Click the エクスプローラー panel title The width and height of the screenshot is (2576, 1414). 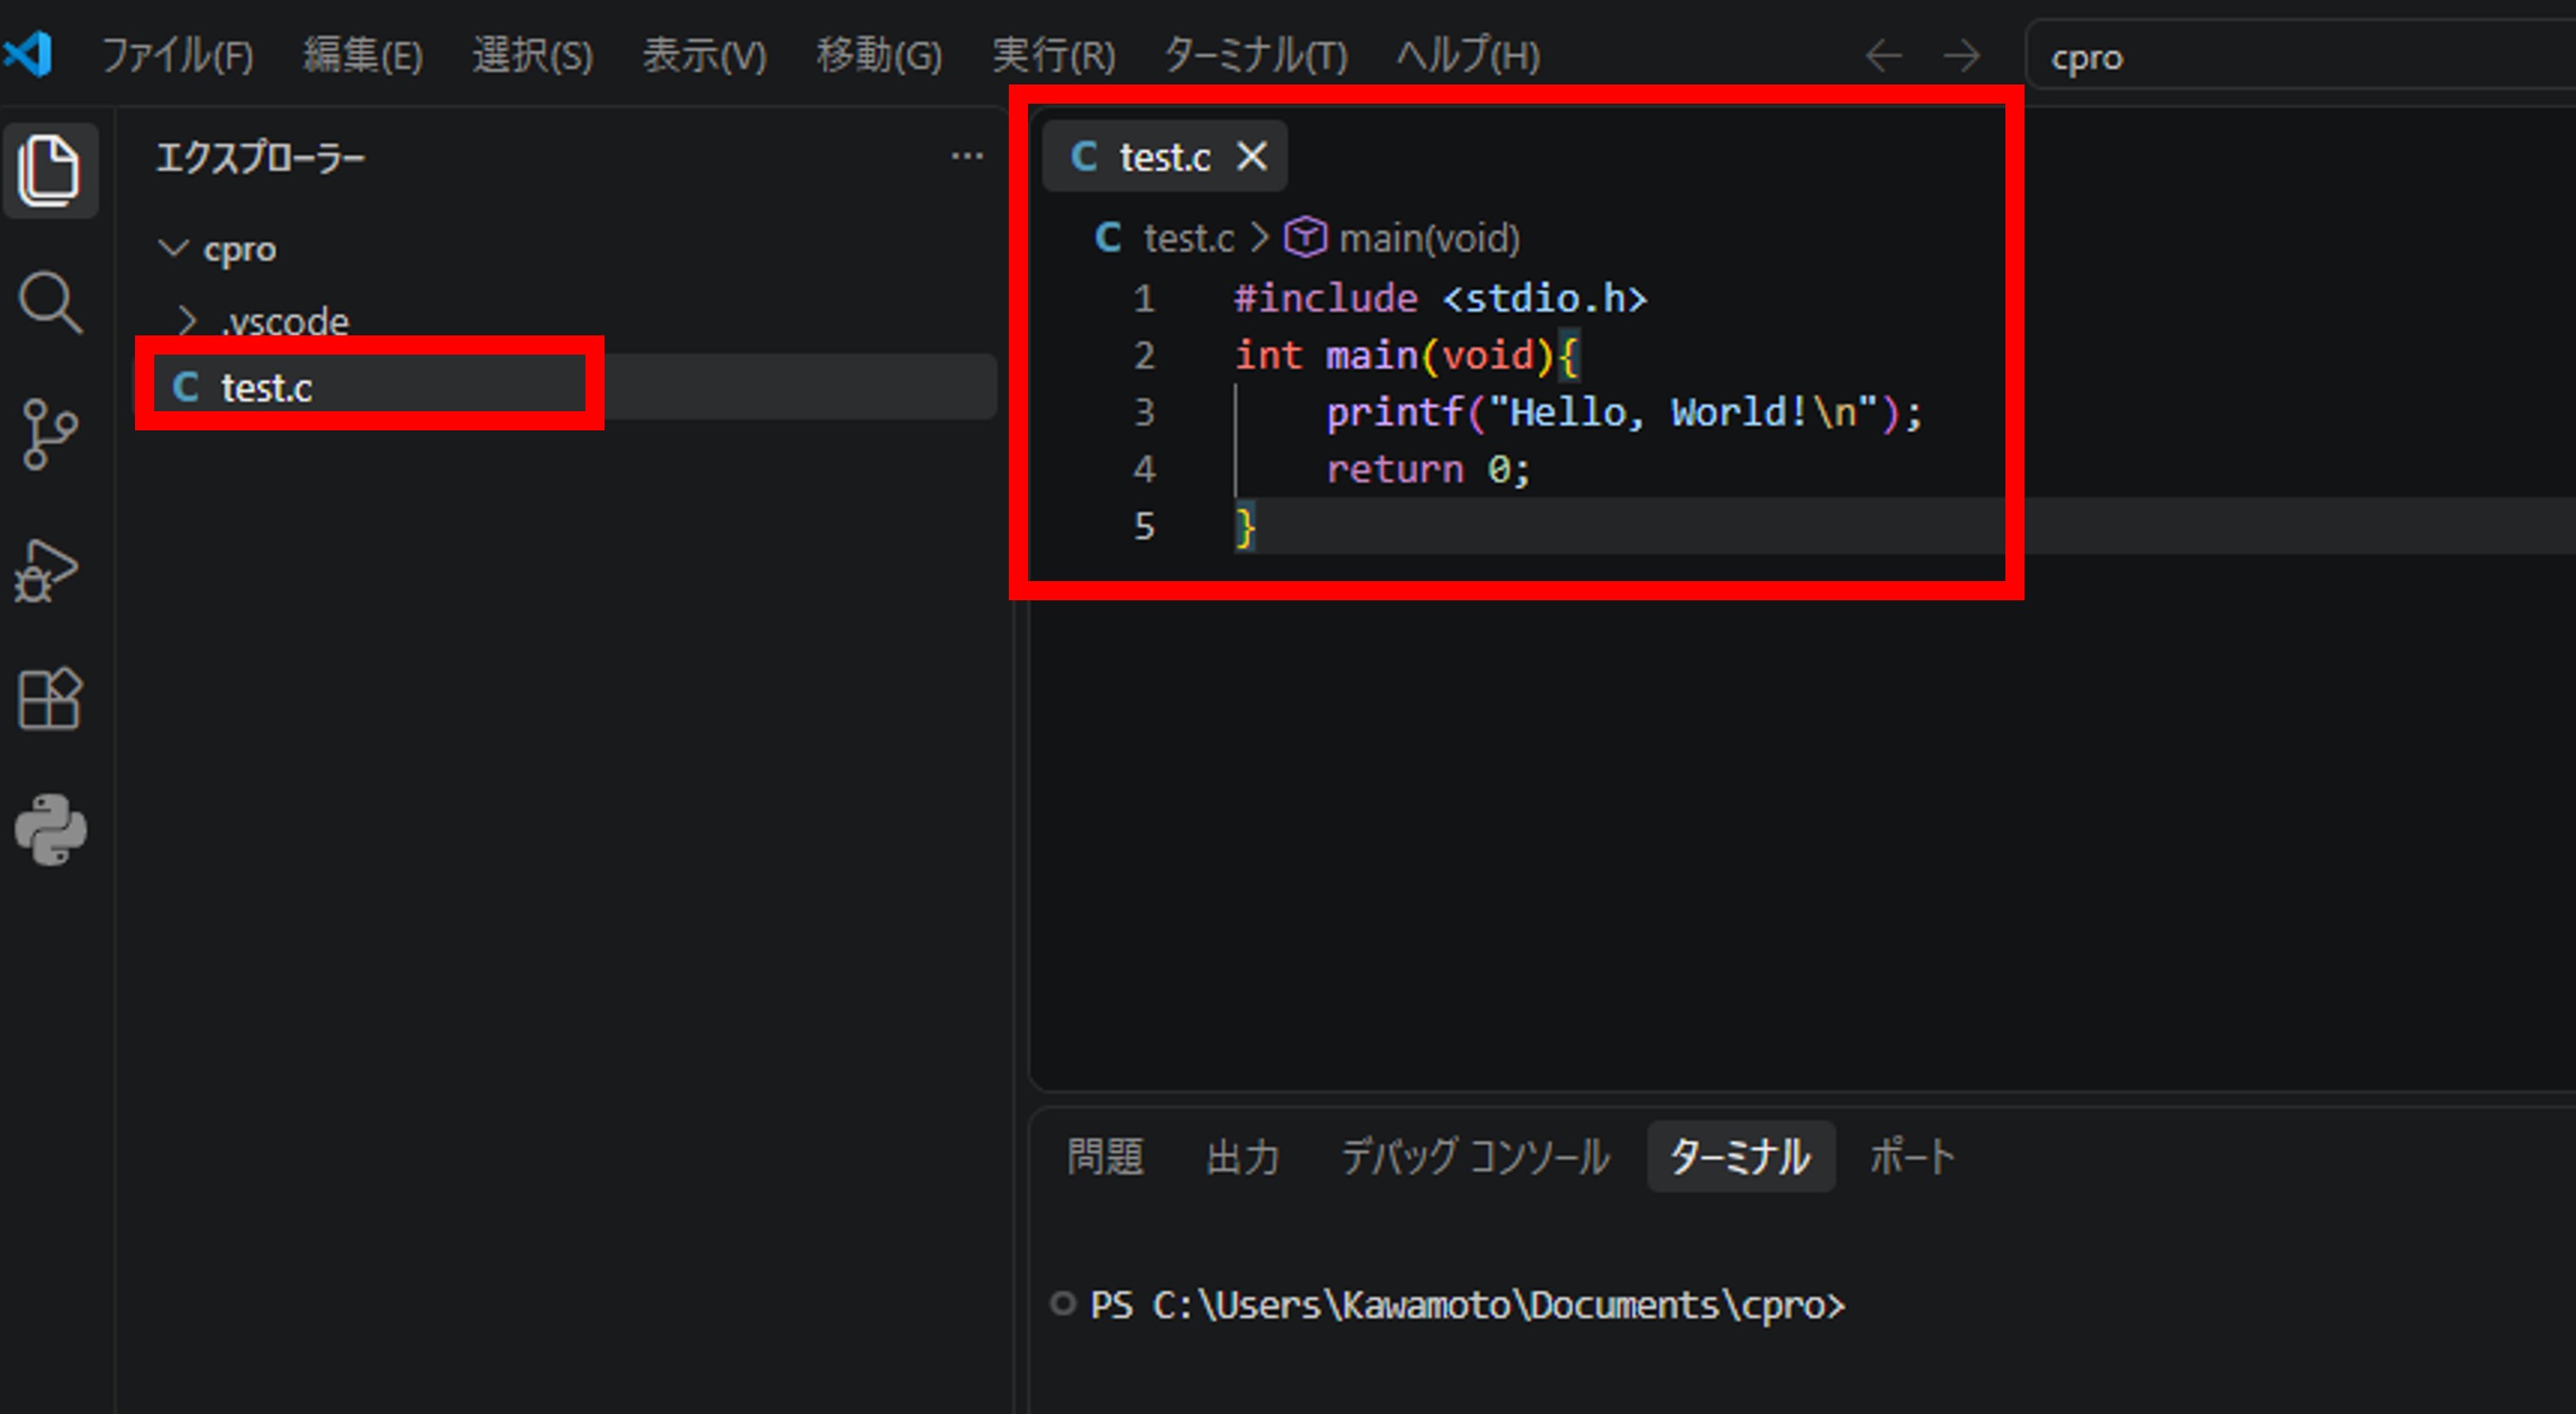coord(260,158)
